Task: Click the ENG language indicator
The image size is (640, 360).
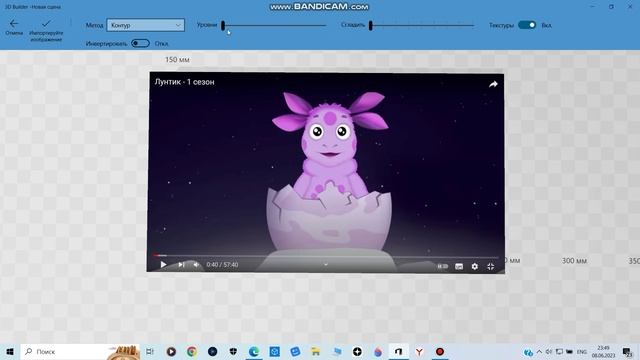Action: pos(582,351)
